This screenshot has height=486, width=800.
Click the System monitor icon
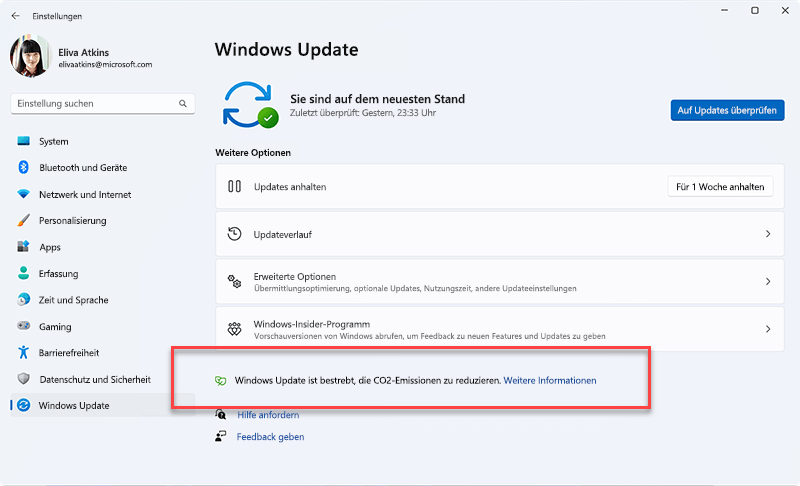tap(23, 141)
